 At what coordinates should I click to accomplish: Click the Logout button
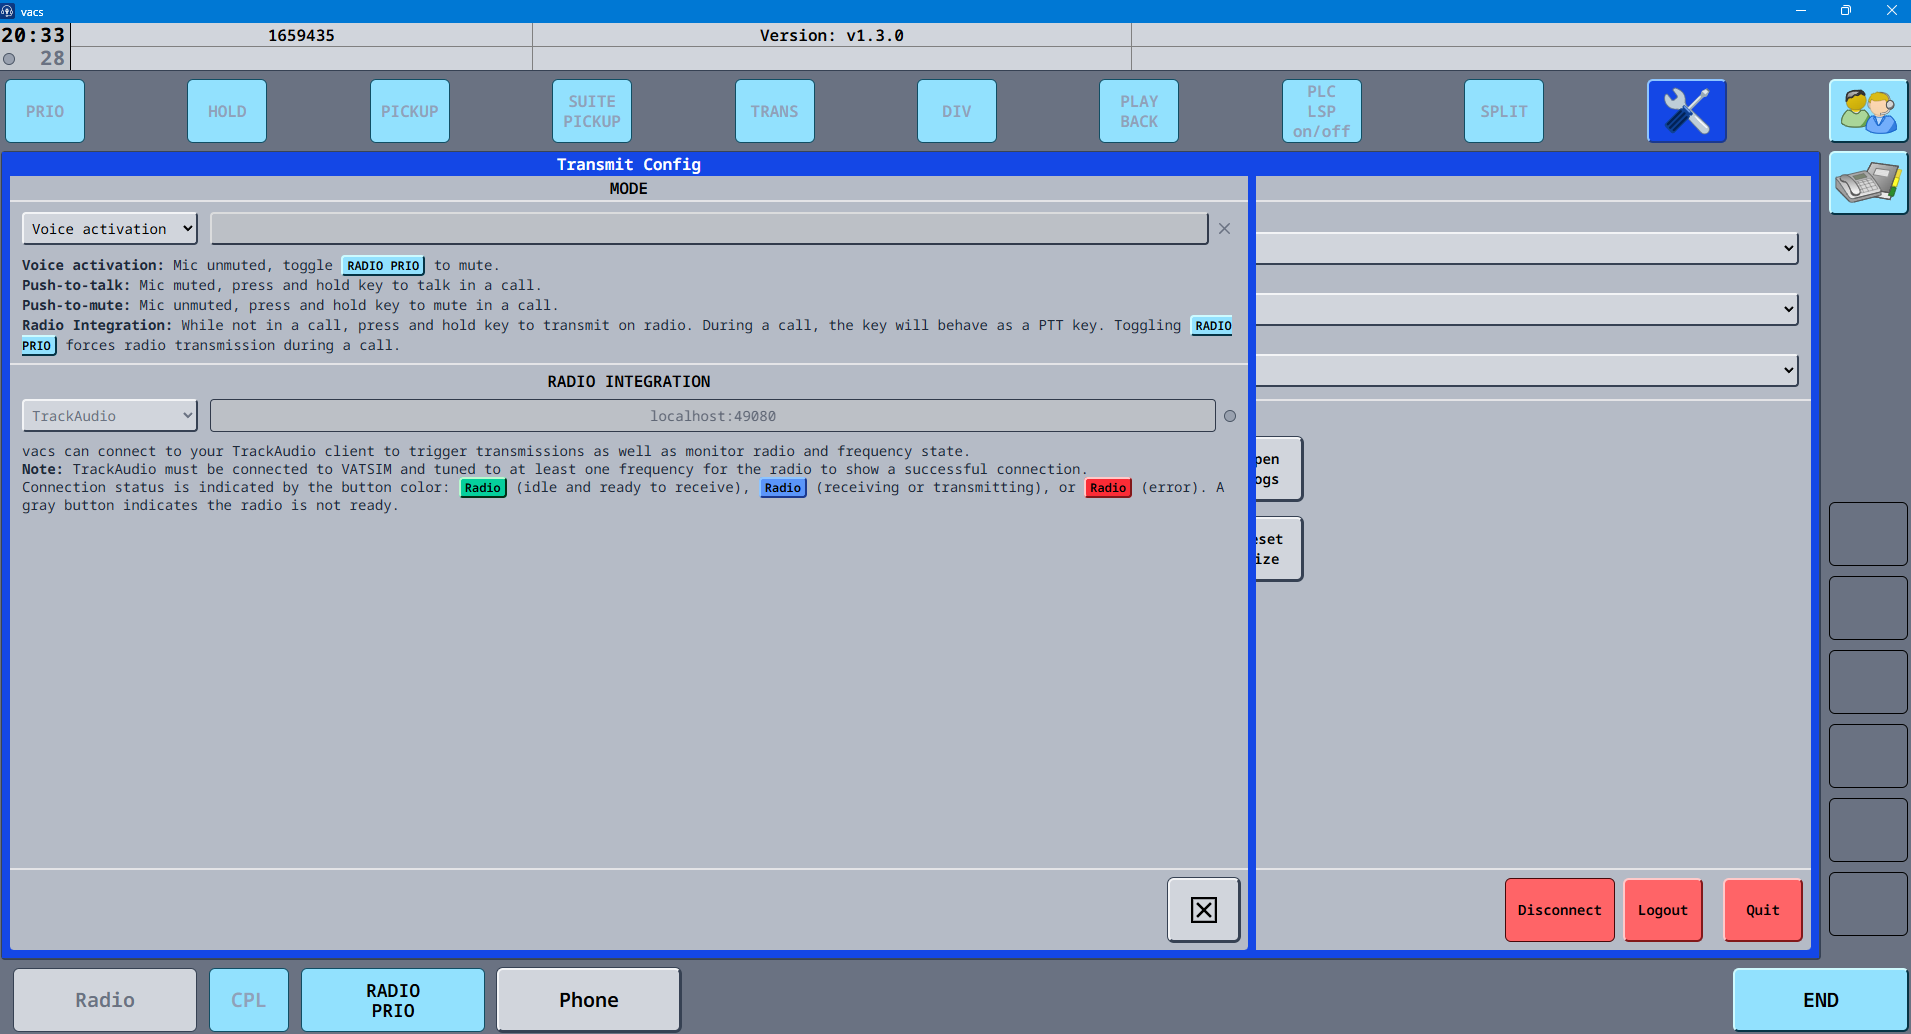point(1662,910)
